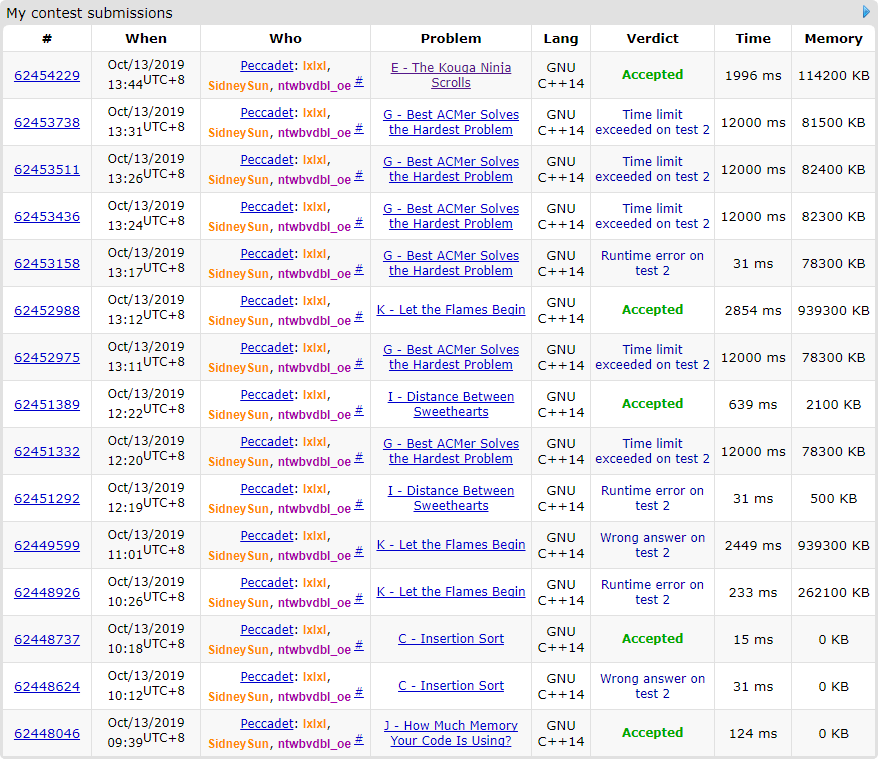Click the # icon in submission 62454229 row

point(359,82)
